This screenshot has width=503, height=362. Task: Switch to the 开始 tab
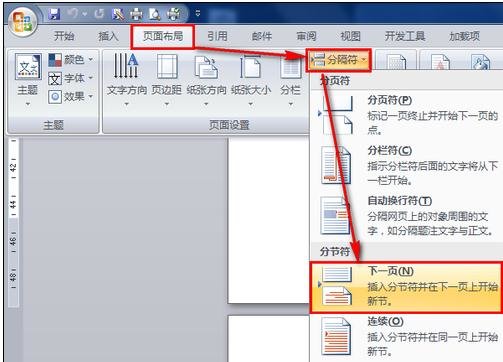[x=64, y=36]
